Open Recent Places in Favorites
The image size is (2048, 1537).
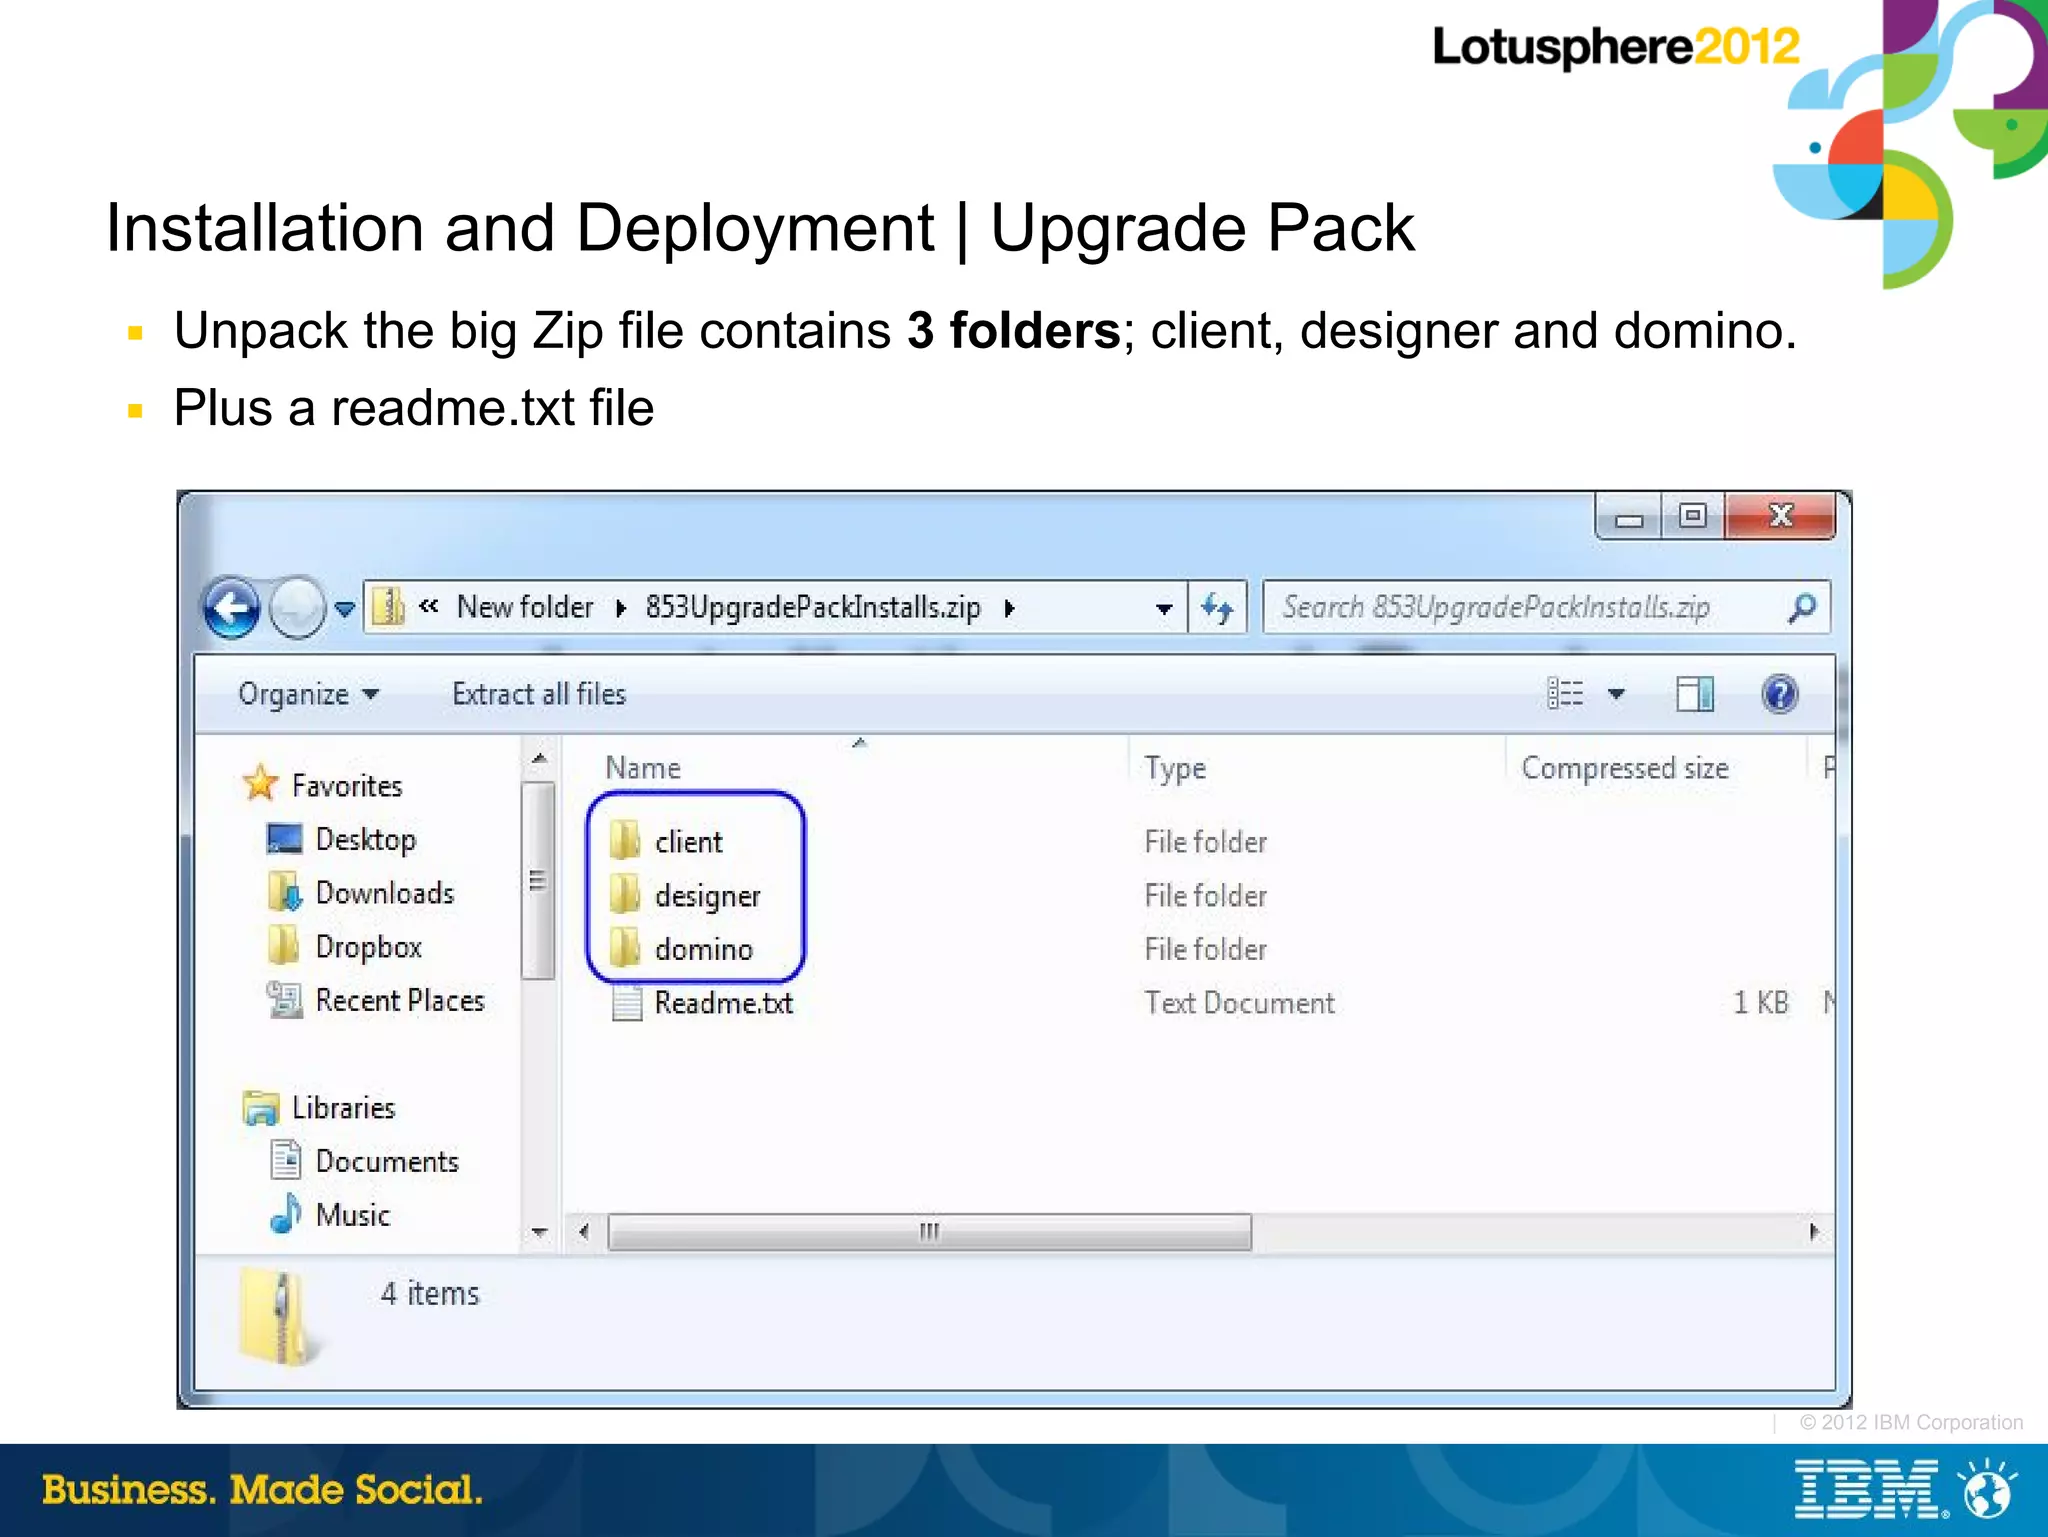(375, 1001)
